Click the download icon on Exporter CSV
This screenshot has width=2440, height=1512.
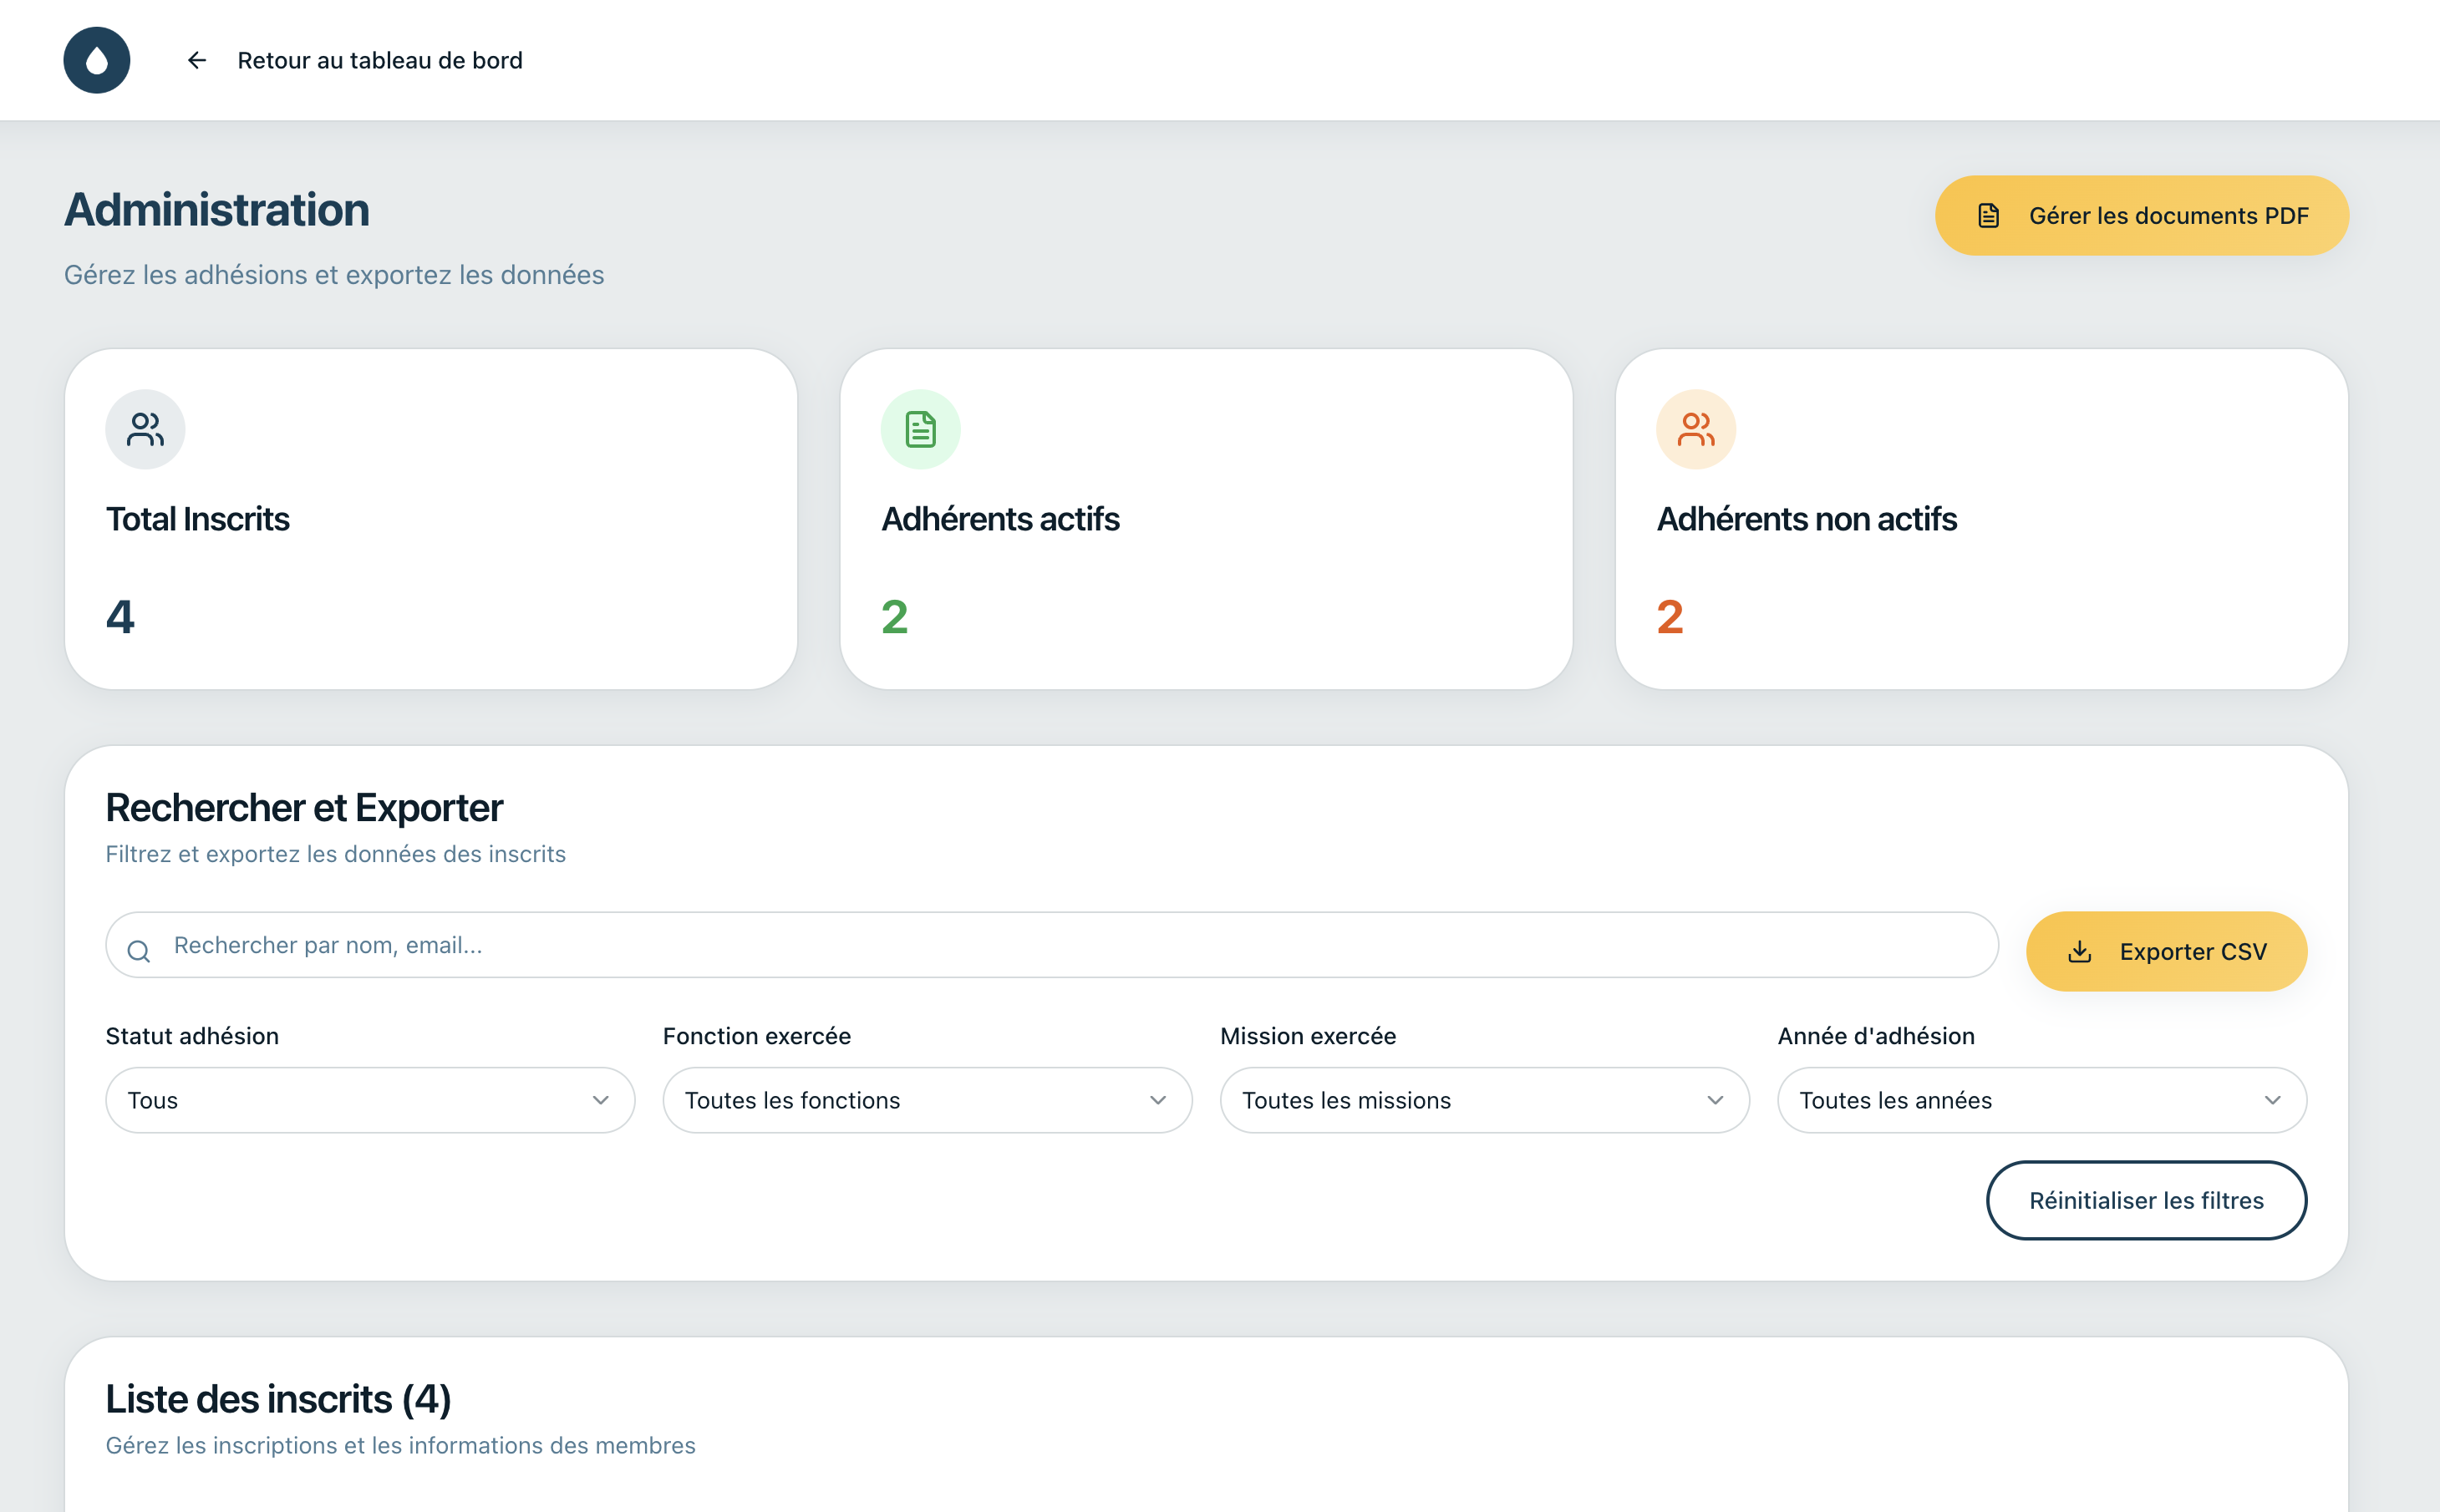pyautogui.click(x=2079, y=951)
